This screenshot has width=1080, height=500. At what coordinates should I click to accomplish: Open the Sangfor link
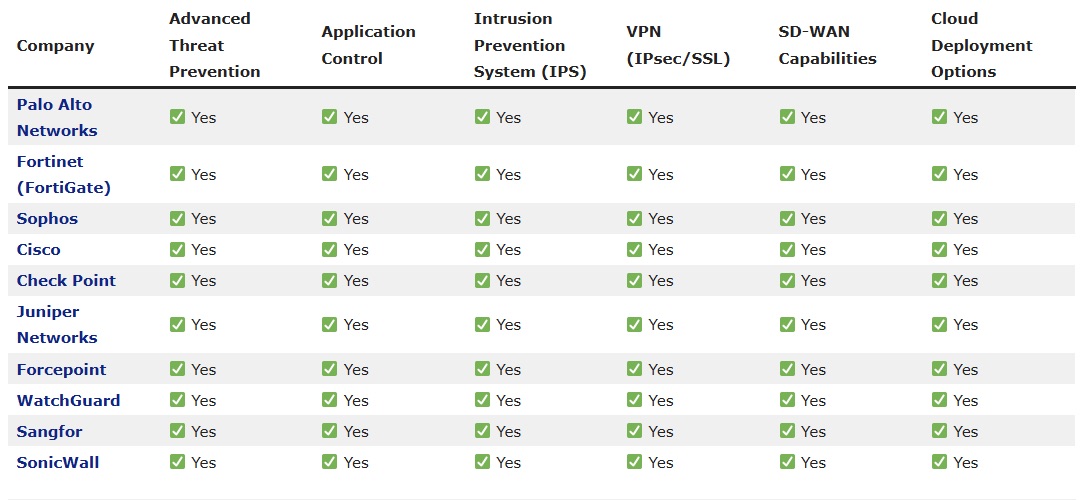[49, 432]
